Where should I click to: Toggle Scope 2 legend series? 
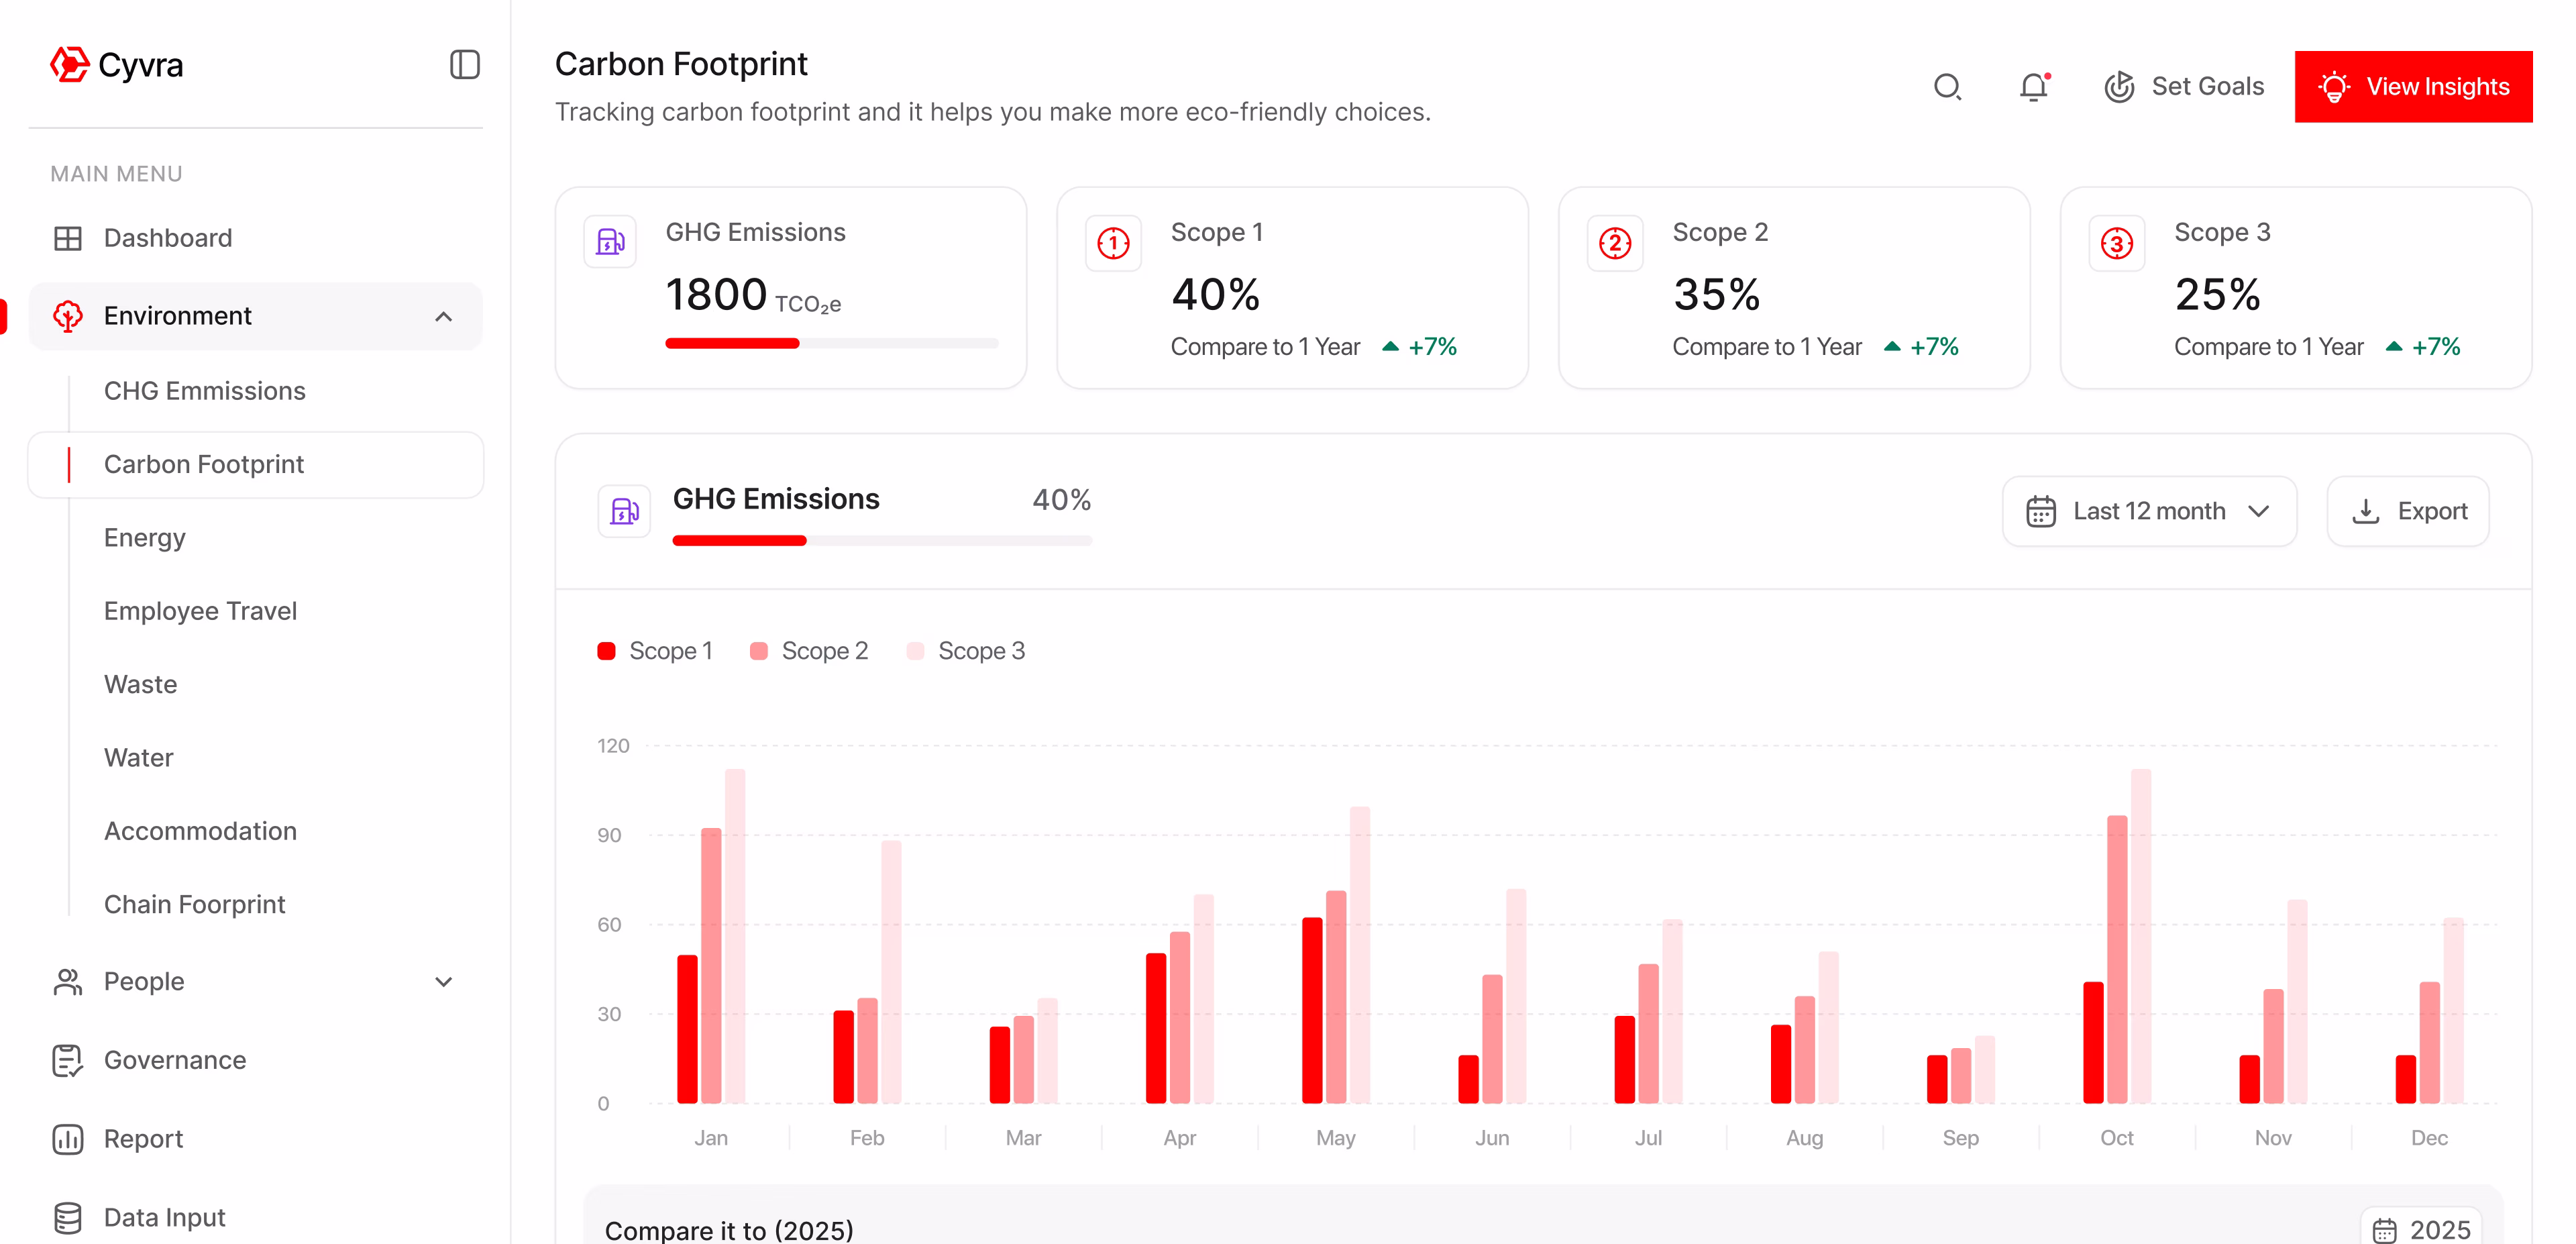(809, 651)
